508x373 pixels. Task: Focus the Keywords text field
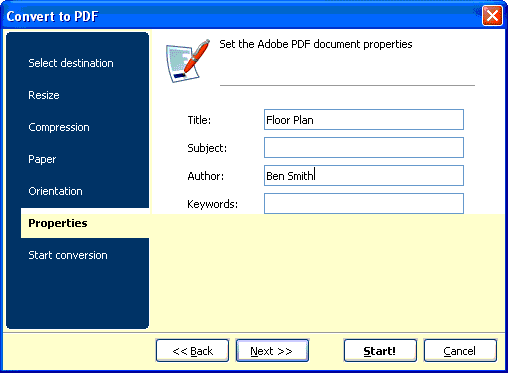point(364,203)
